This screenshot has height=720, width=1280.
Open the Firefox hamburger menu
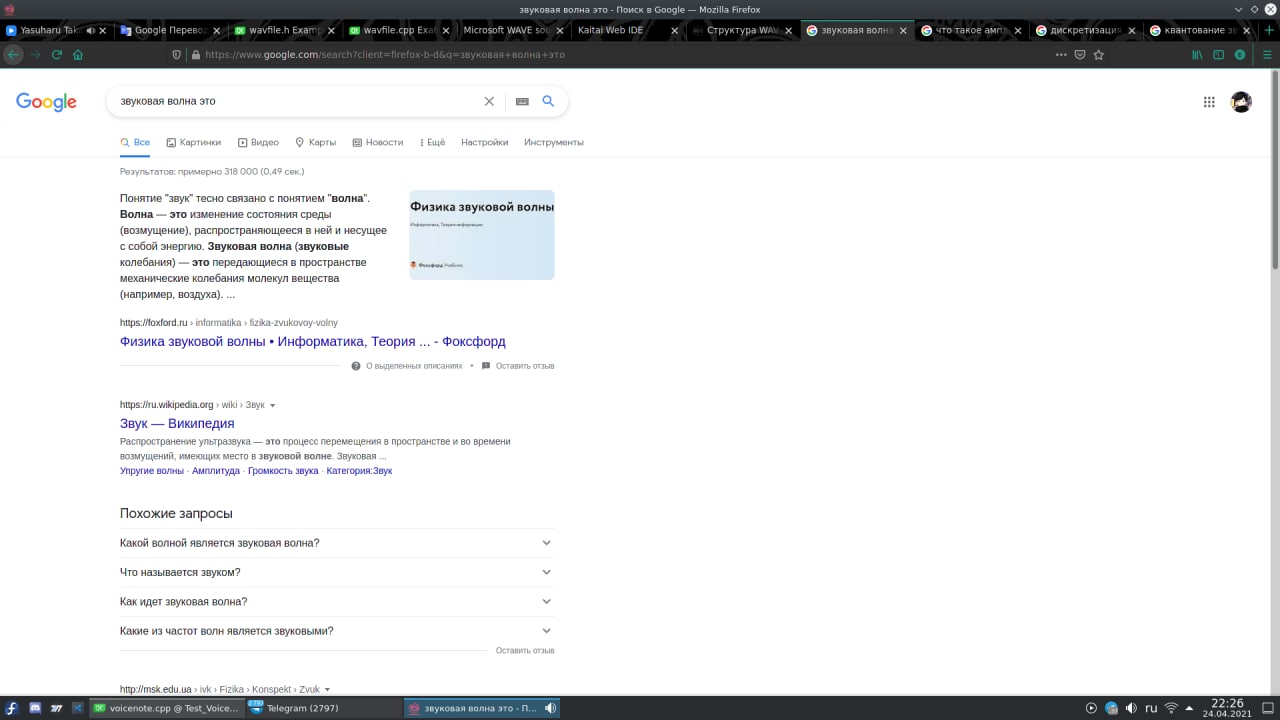pos(1268,55)
